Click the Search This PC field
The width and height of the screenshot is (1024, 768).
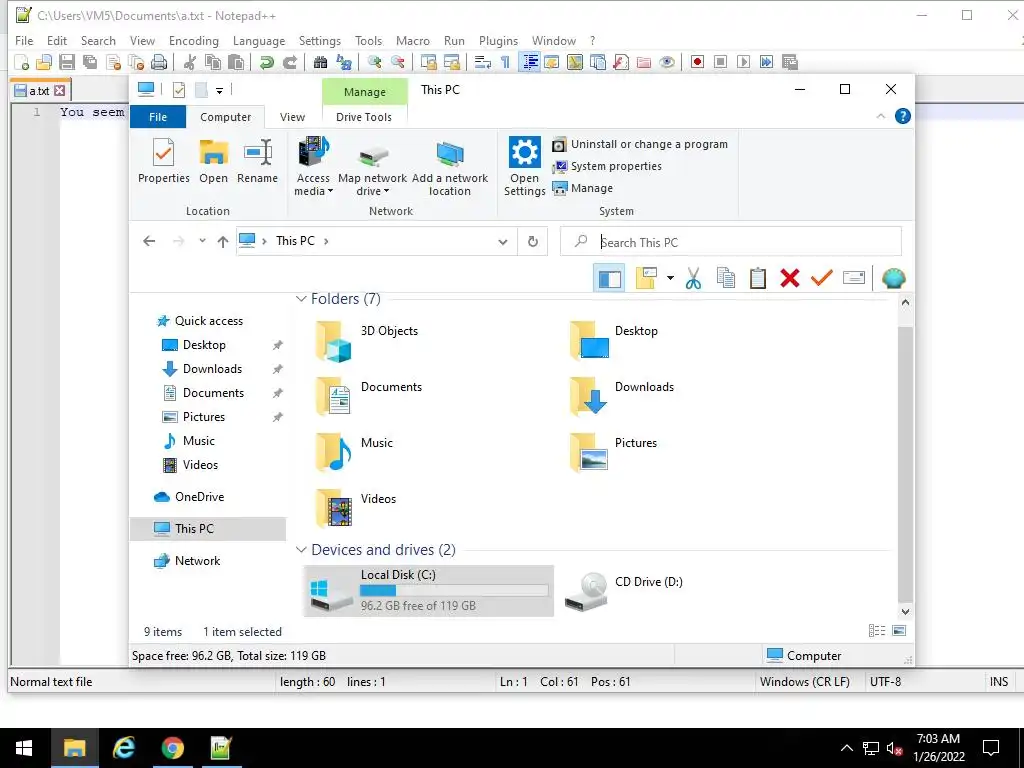coord(731,242)
